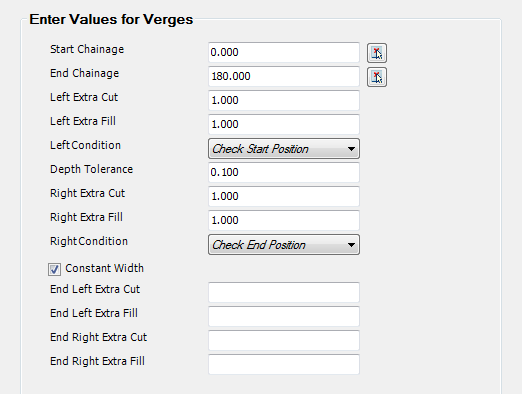Screen dimensions: 522x394
Task: Click the Constant Width label text
Action: tap(104, 268)
